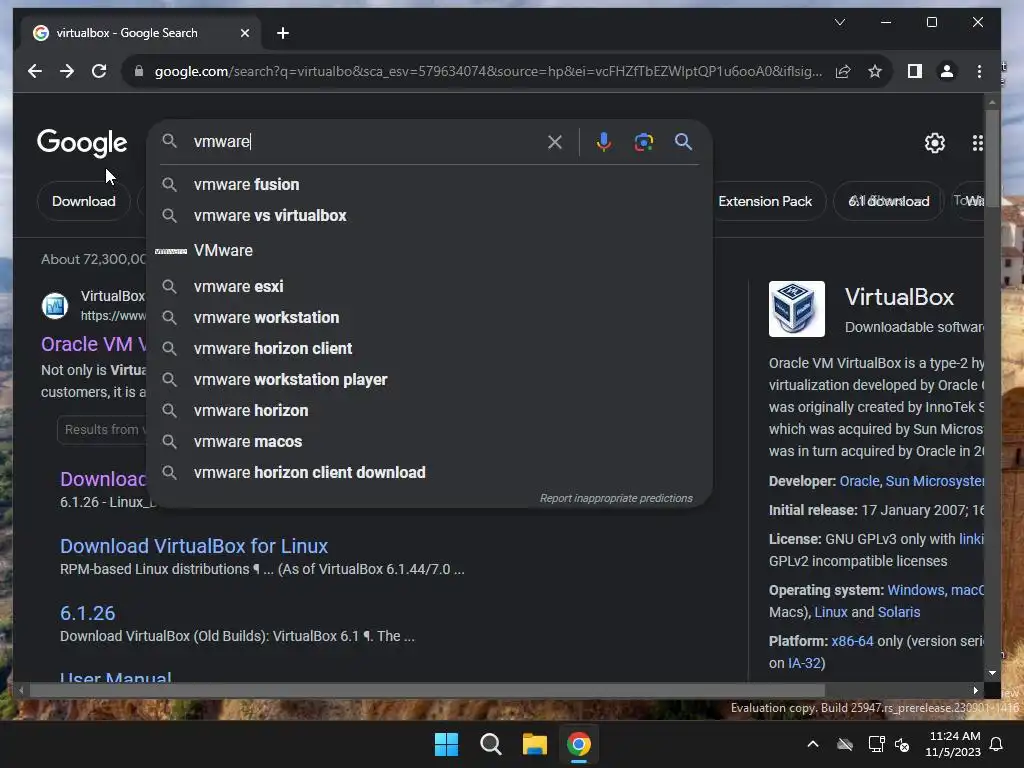Click the vertical page scrollbar
Screen dimensions: 1024x768
[x=992, y=157]
